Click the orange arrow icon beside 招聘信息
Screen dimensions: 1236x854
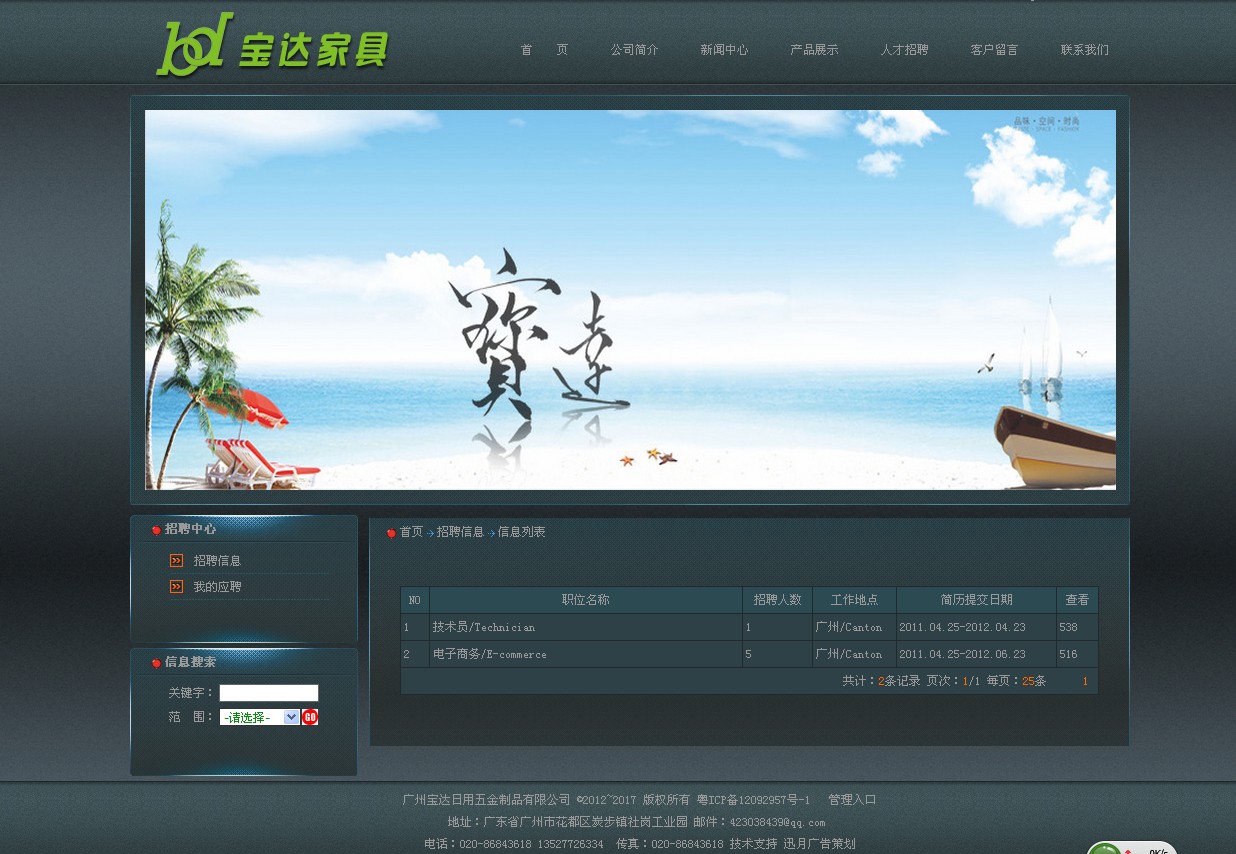pos(176,561)
